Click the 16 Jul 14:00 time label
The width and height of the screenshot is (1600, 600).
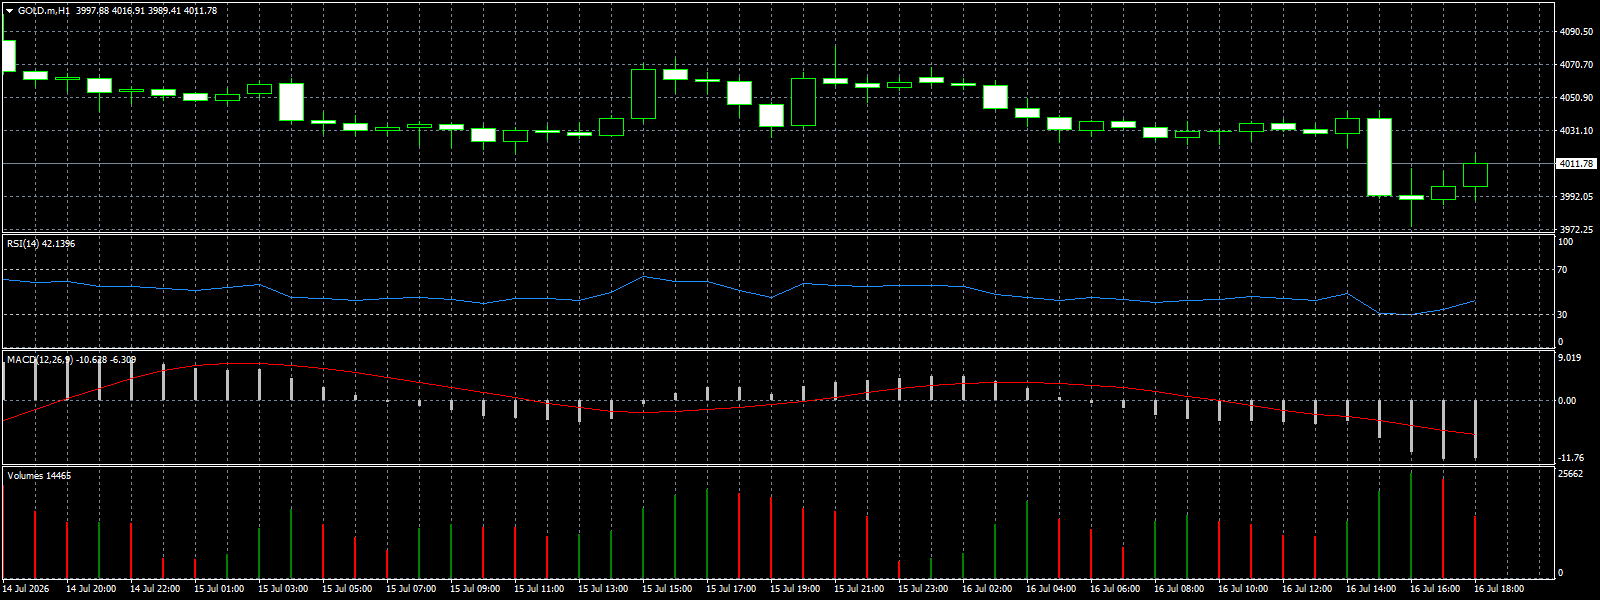point(1371,589)
